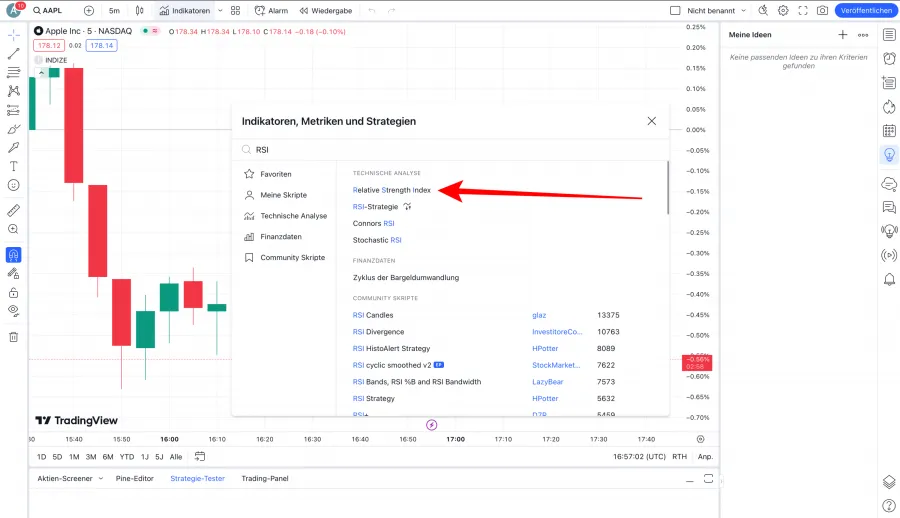This screenshot has width=900, height=518.
Task: Open the Meine Ideen more options menu
Action: pyautogui.click(x=863, y=35)
